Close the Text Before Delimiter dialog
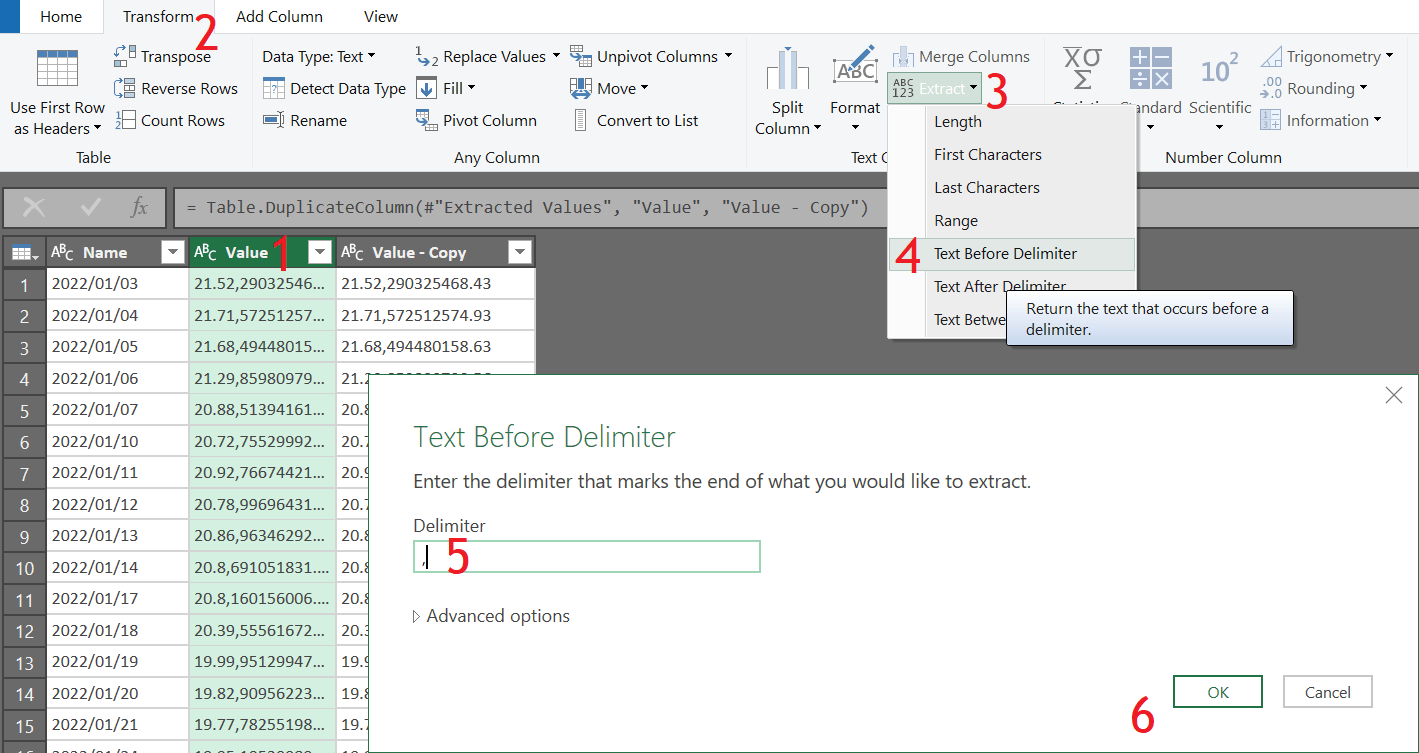 [x=1394, y=396]
